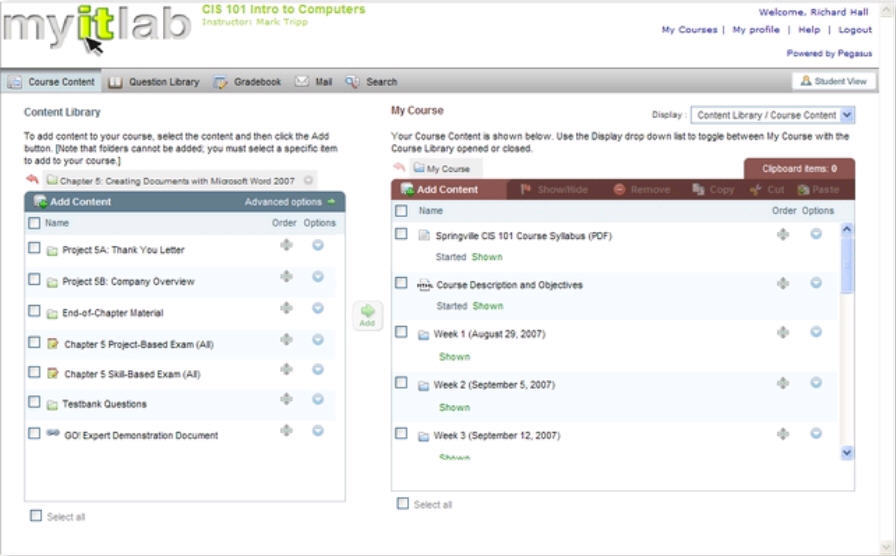This screenshot has height=556, width=896.
Task: Click the Testbank Questions move order icon
Action: click(286, 399)
